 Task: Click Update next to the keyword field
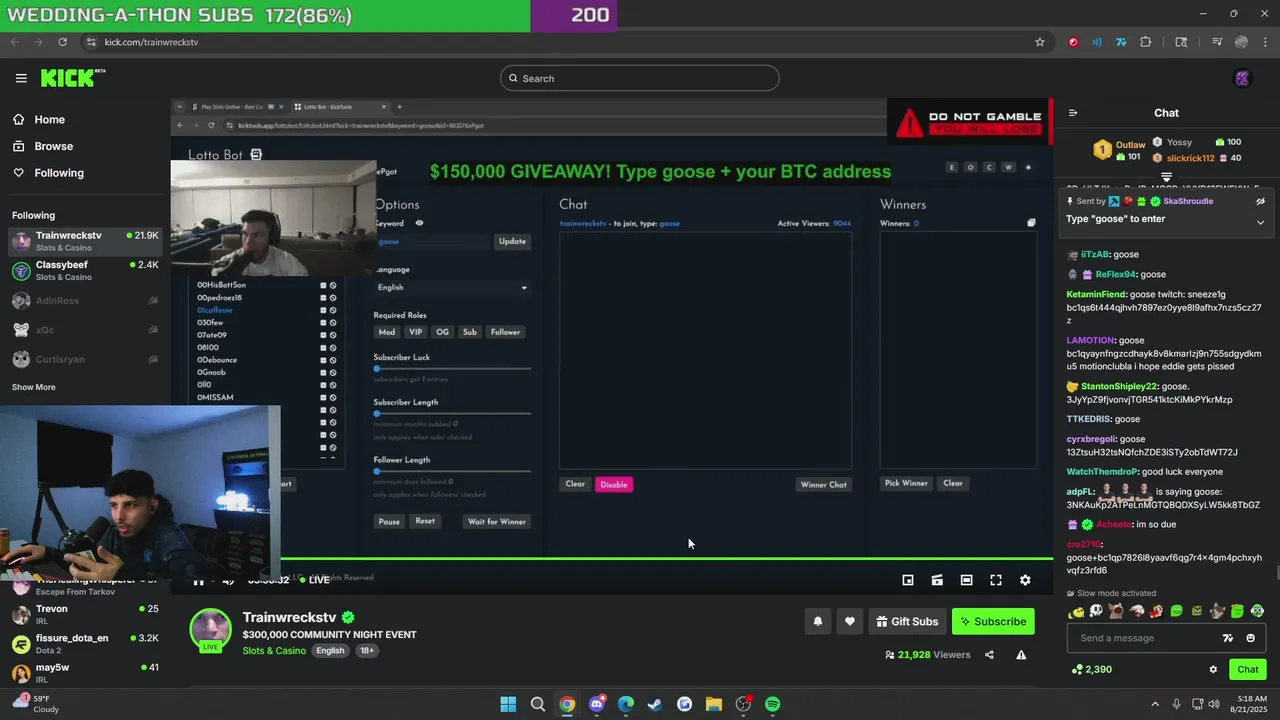(x=512, y=241)
